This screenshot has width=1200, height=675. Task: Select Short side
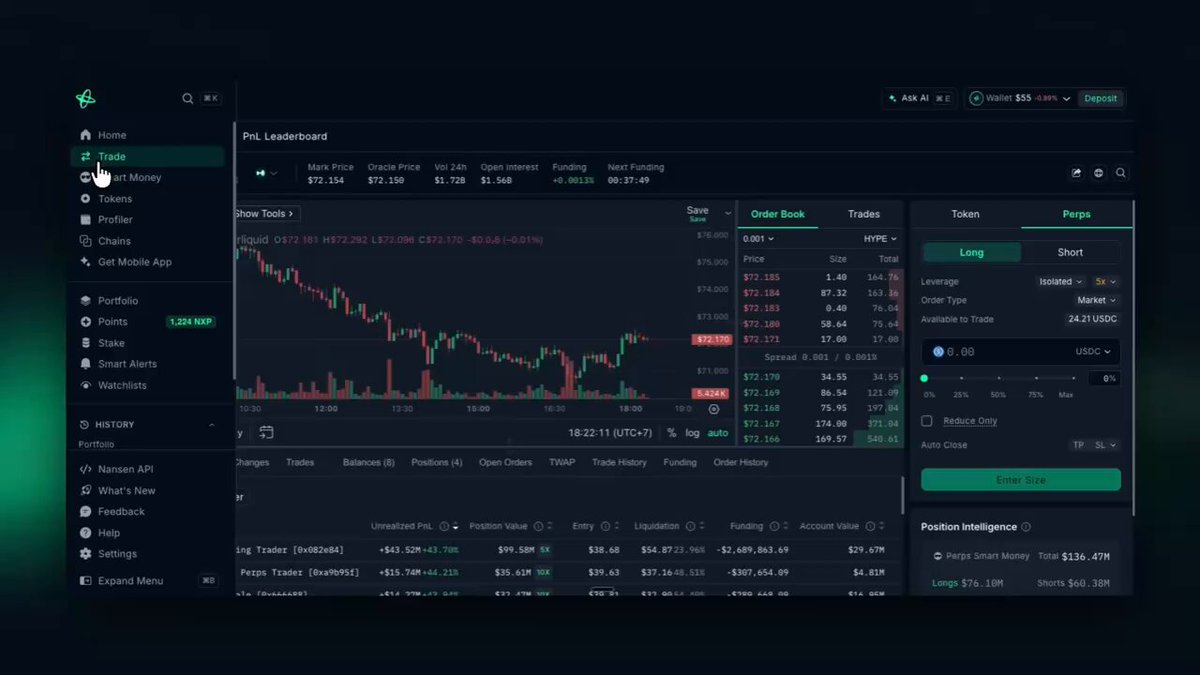point(1070,253)
